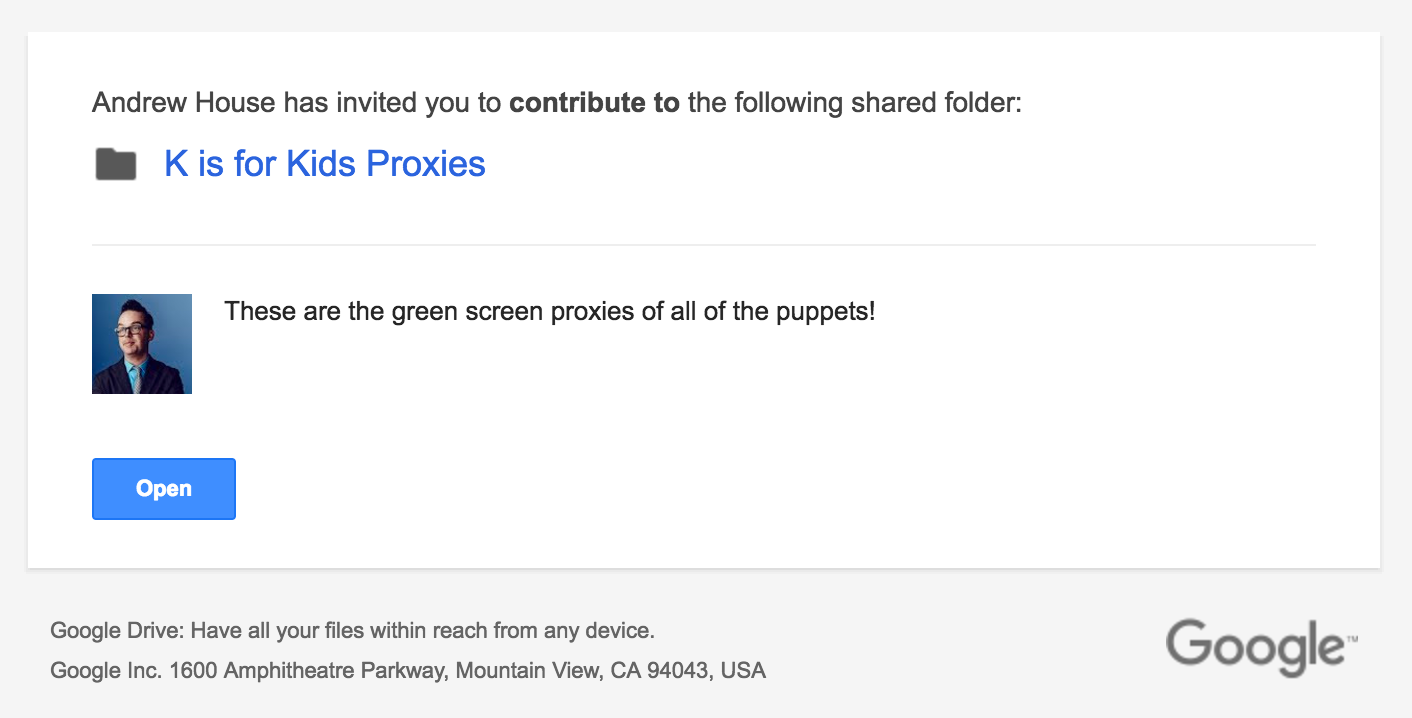Click the 'Andrew House' name in invitation

coord(184,103)
